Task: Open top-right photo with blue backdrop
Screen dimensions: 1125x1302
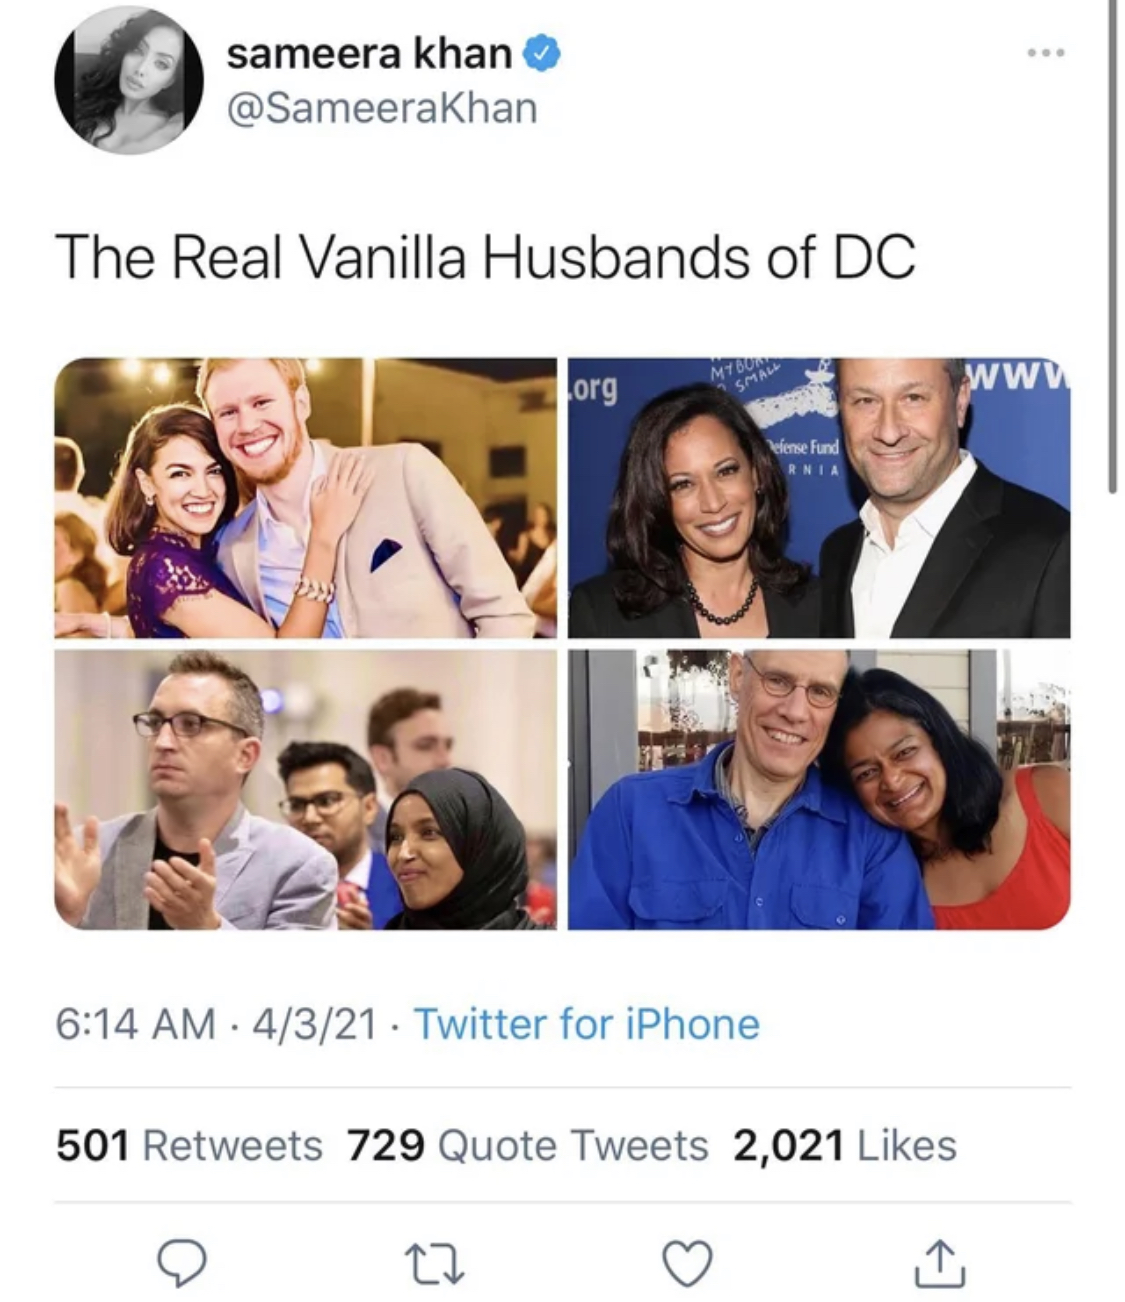Action: [x=819, y=498]
